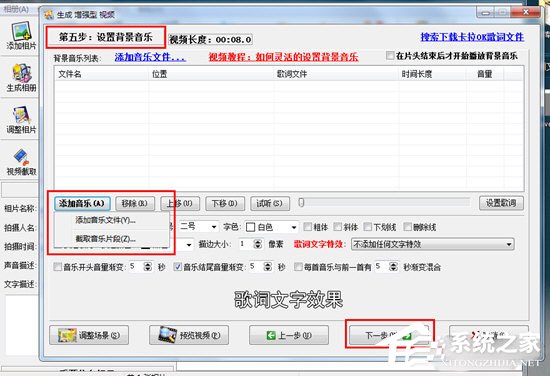
Task: Click the 调整相片 icon in sidebar
Action: 21,115
